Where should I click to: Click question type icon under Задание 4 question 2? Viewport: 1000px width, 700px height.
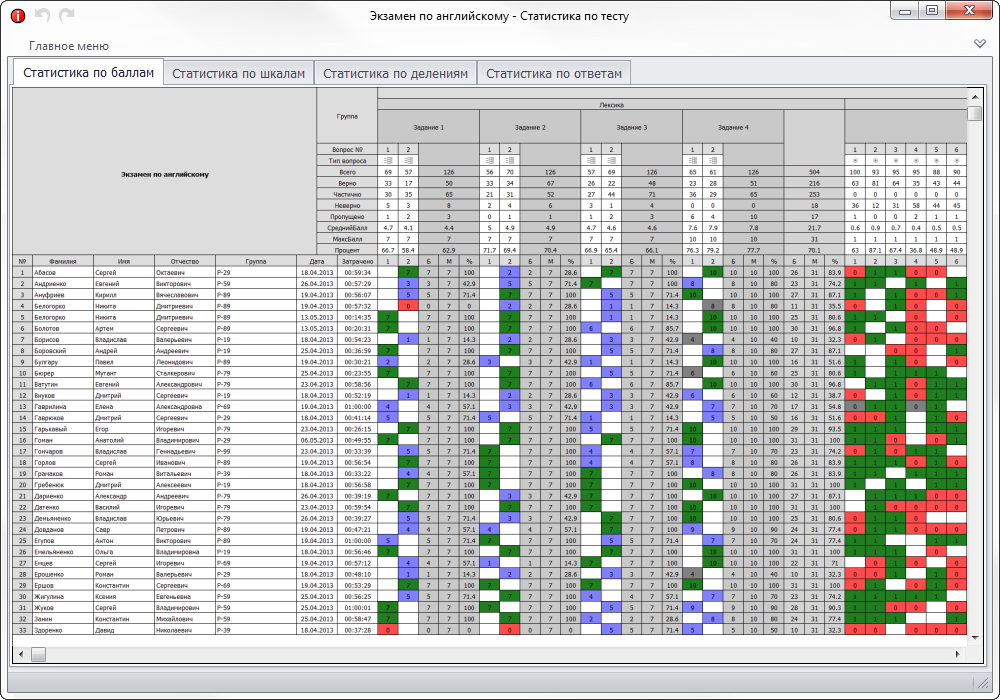point(712,161)
